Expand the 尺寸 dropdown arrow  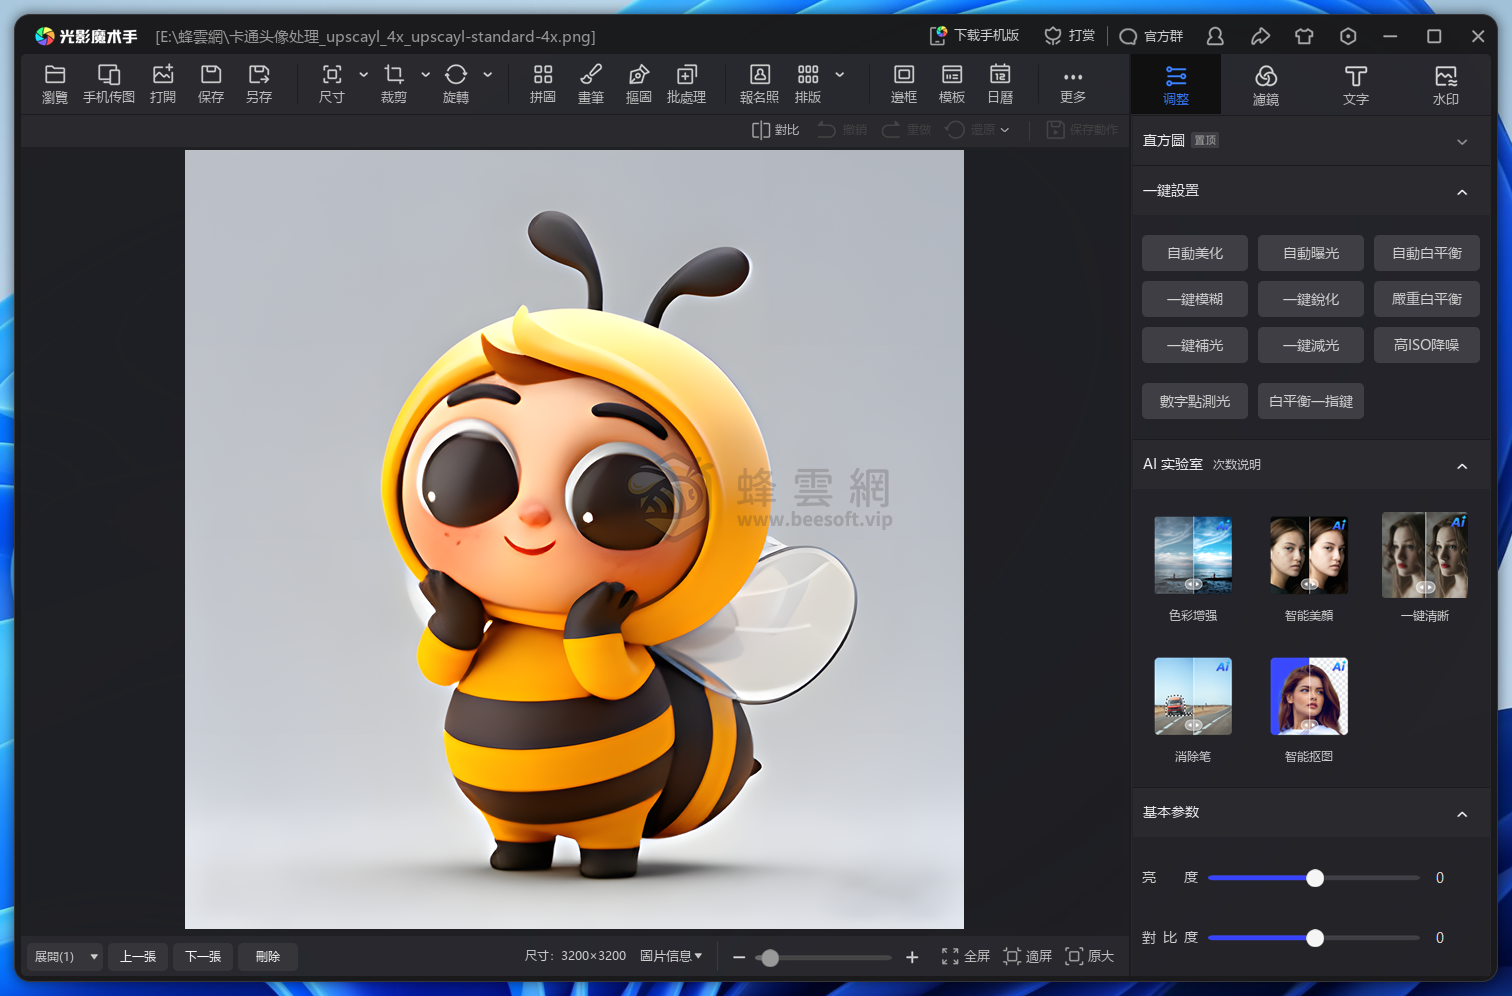pos(363,74)
